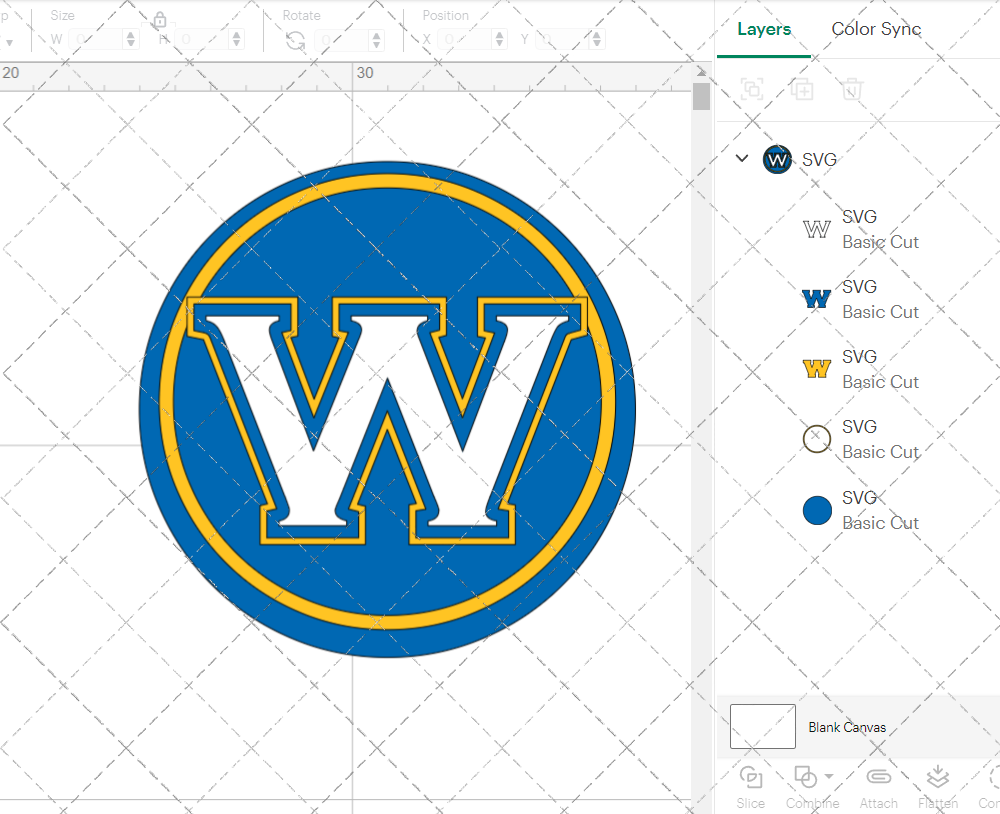Select the white W outline layer
Screen dimensions: 1000x814
click(861, 229)
